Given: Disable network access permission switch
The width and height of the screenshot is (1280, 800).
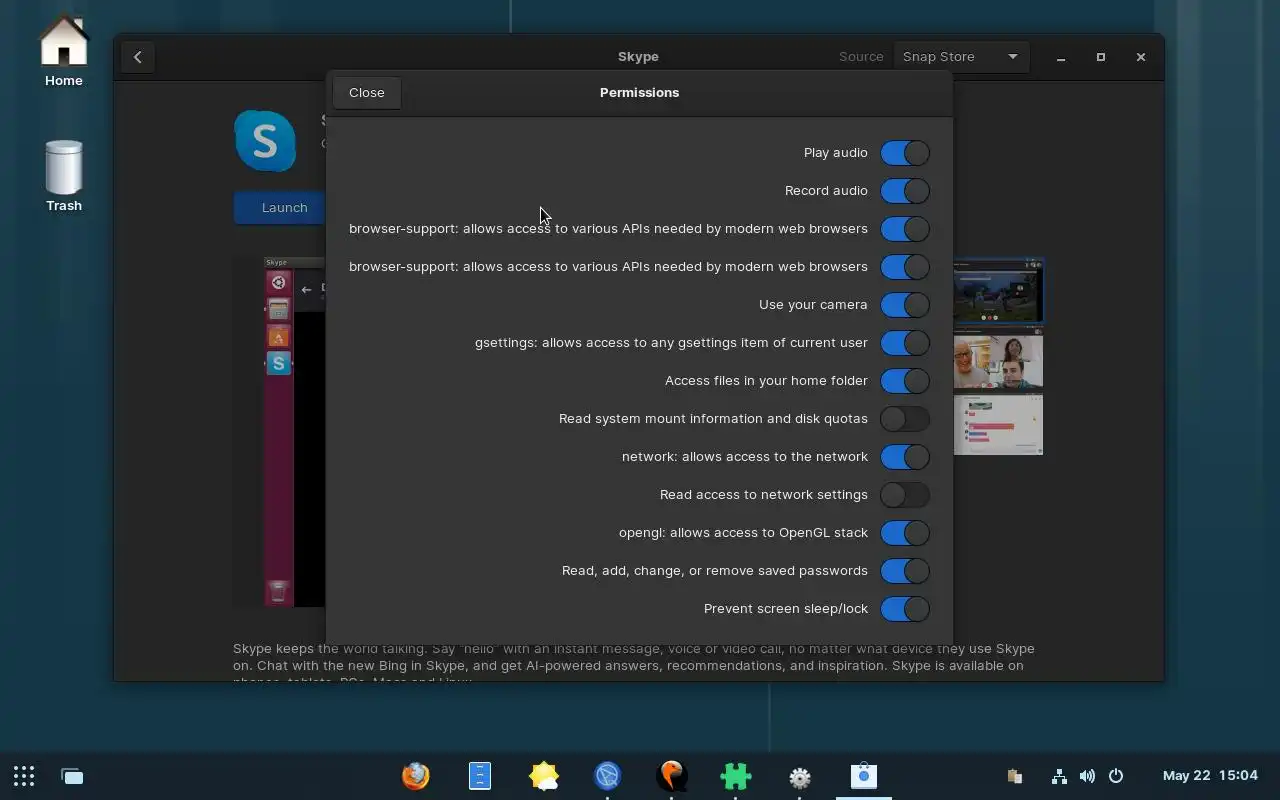Looking at the screenshot, I should pos(905,457).
